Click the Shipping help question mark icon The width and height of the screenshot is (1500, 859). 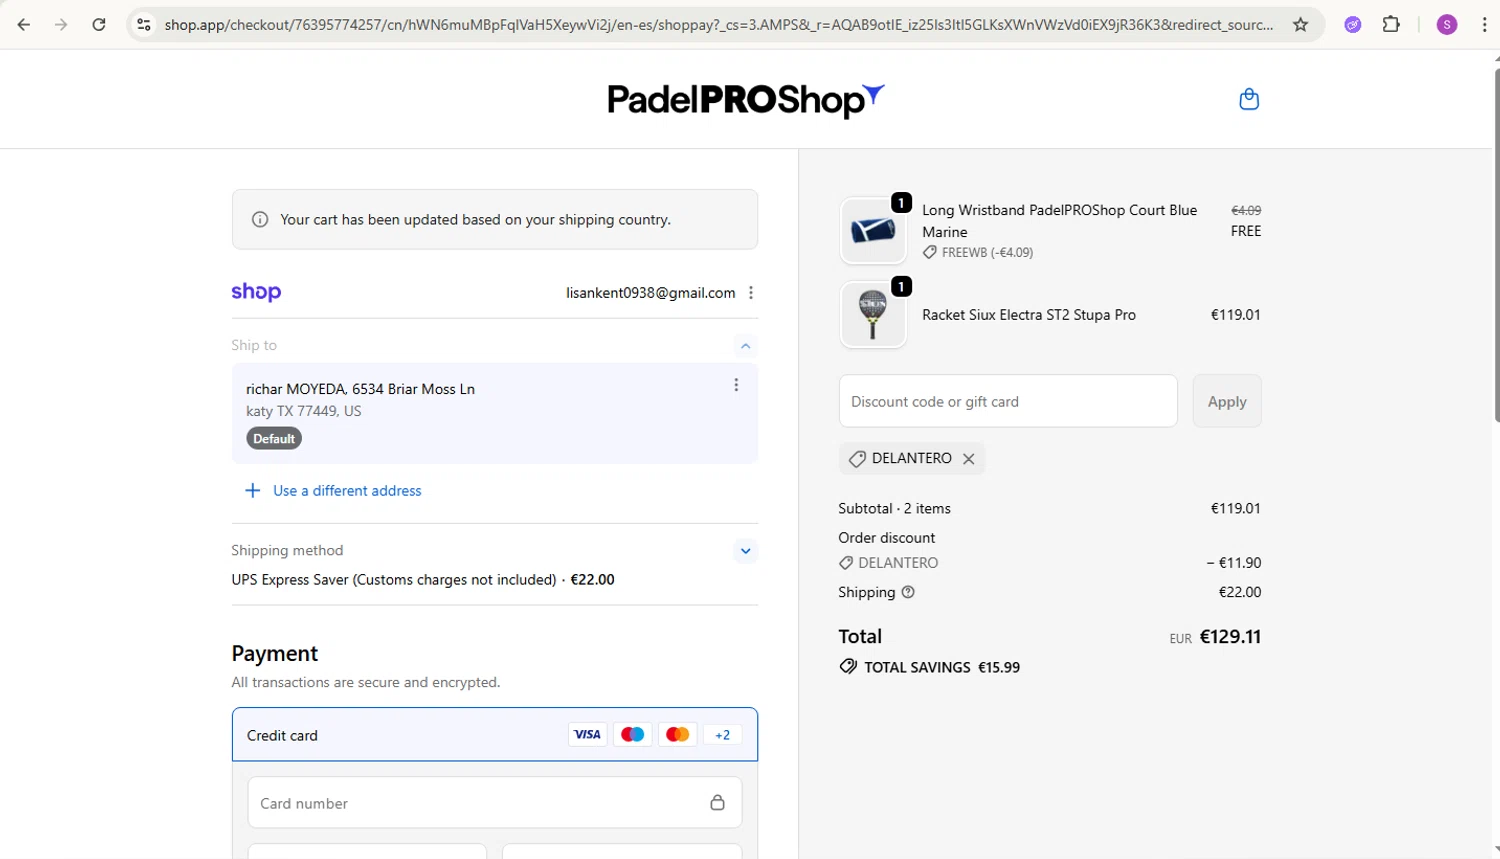coord(908,592)
